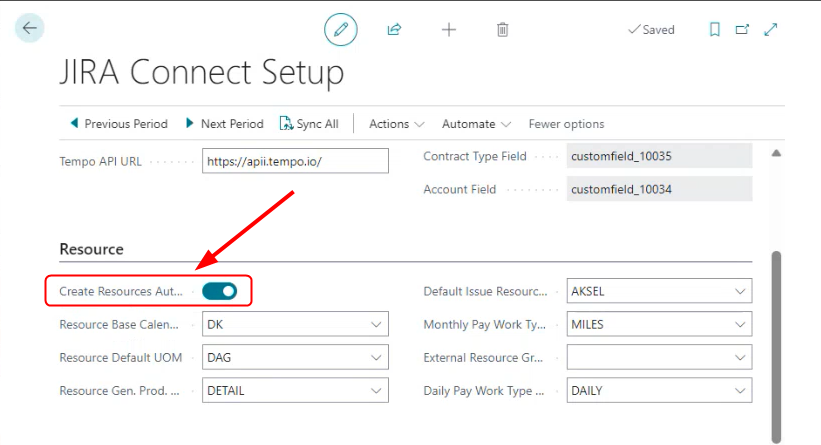The height and width of the screenshot is (445, 821).
Task: Click the bookmark icon
Action: [x=715, y=30]
